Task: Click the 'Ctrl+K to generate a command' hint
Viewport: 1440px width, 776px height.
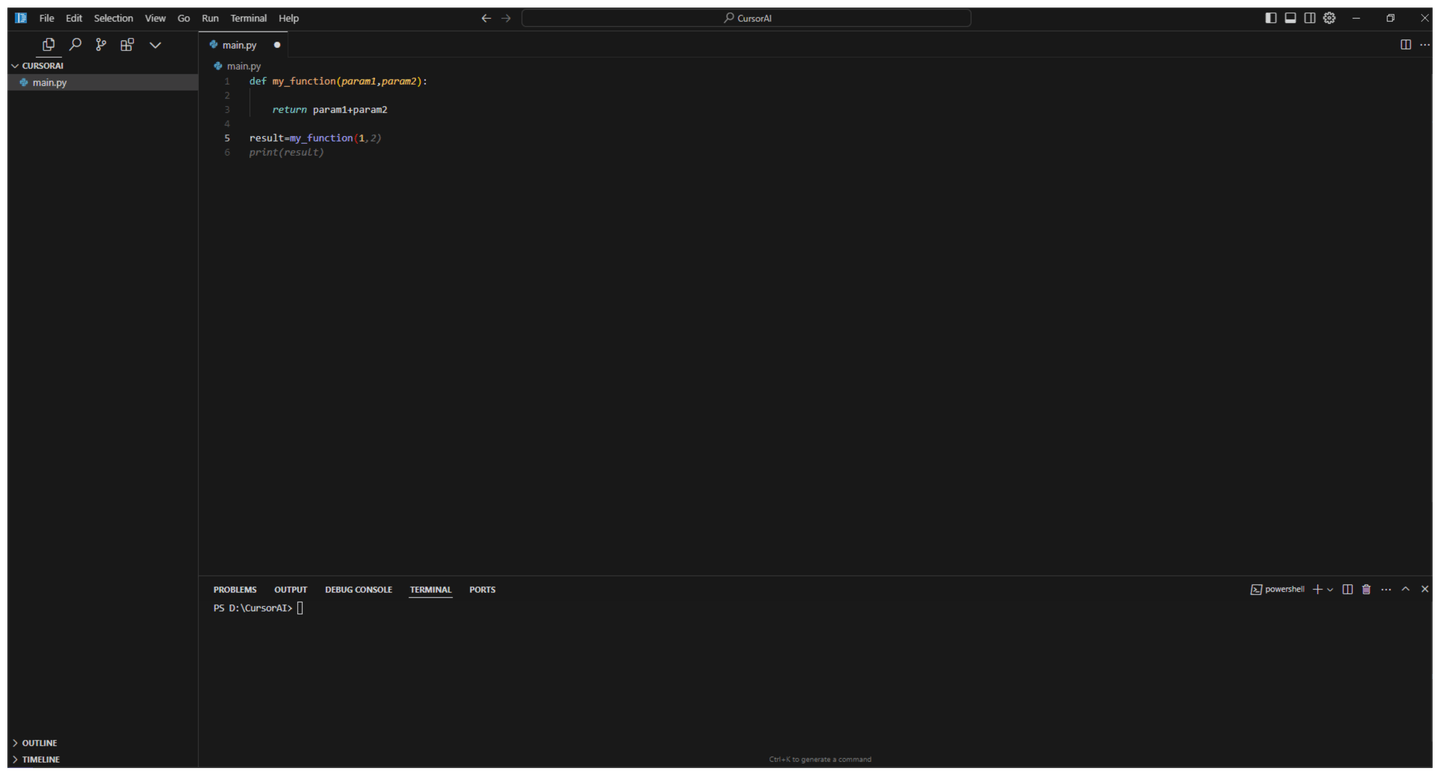Action: click(x=820, y=760)
